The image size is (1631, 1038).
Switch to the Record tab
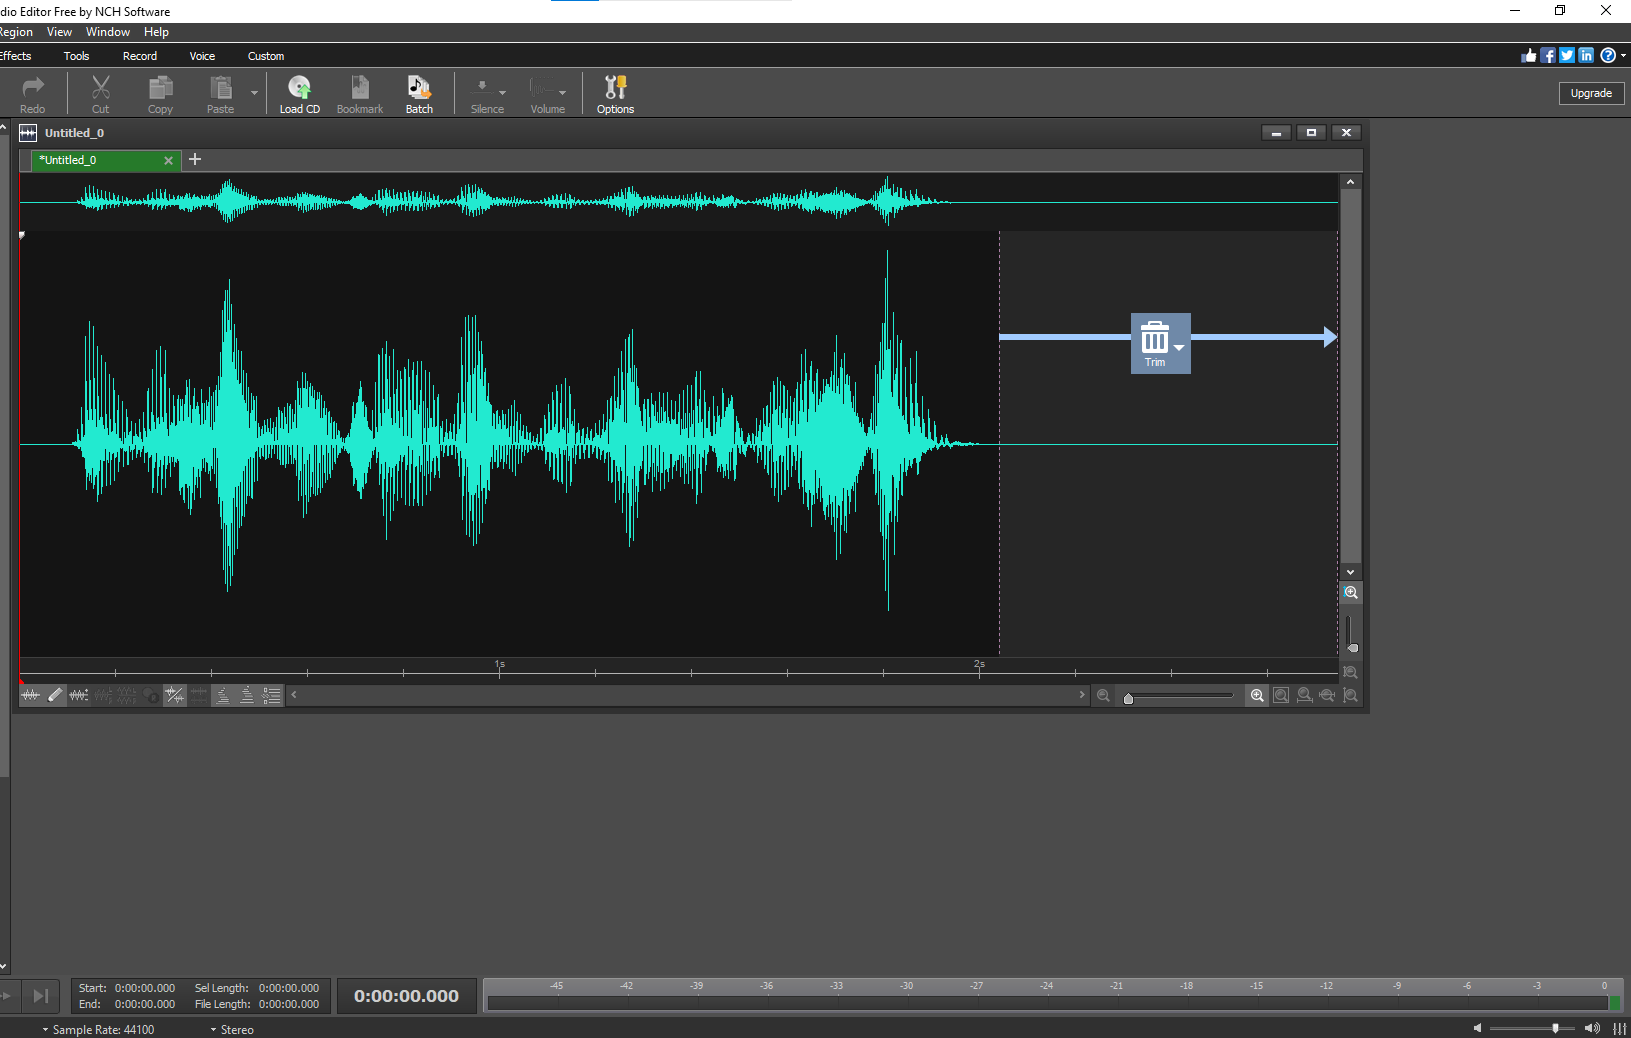point(140,56)
